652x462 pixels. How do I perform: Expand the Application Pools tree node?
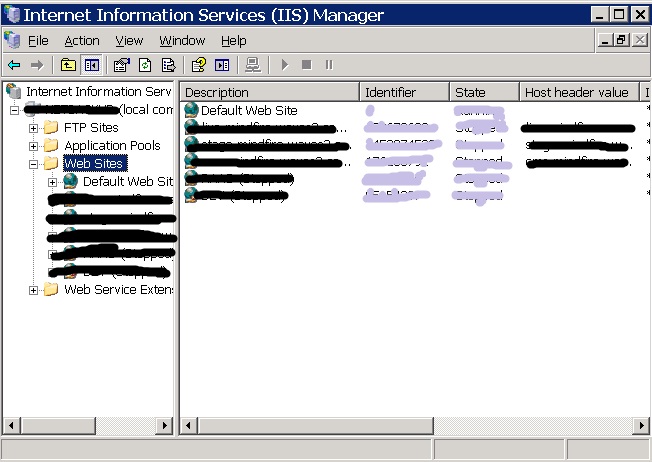(x=33, y=146)
